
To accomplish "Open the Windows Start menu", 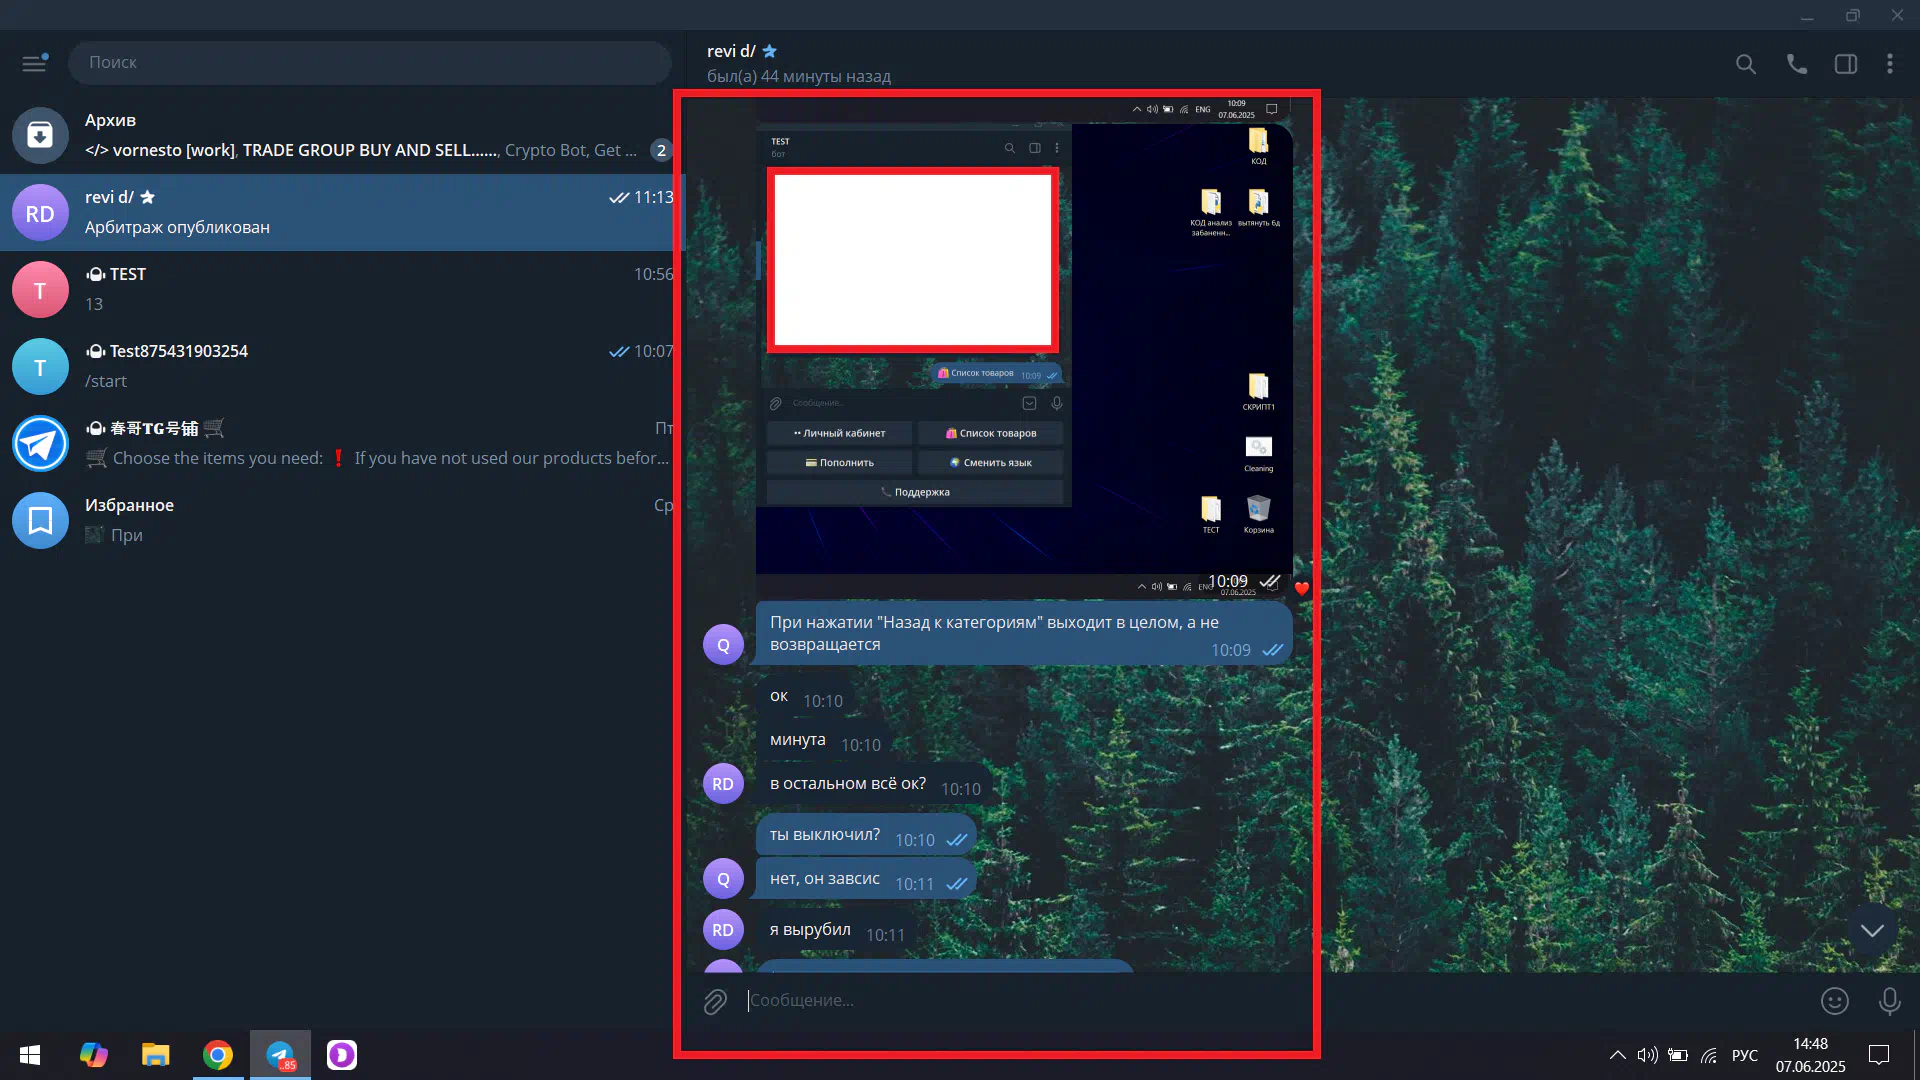I will [30, 1055].
